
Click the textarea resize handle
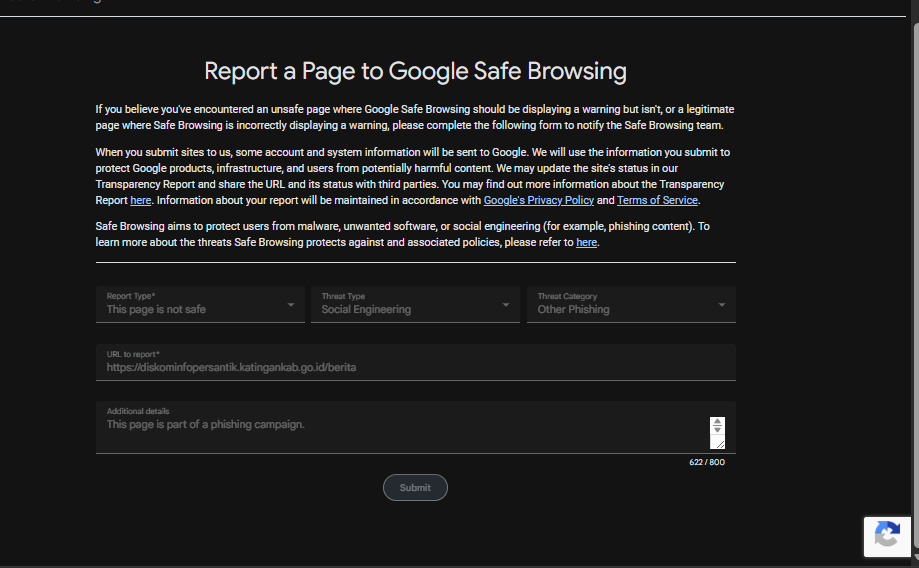(720, 444)
